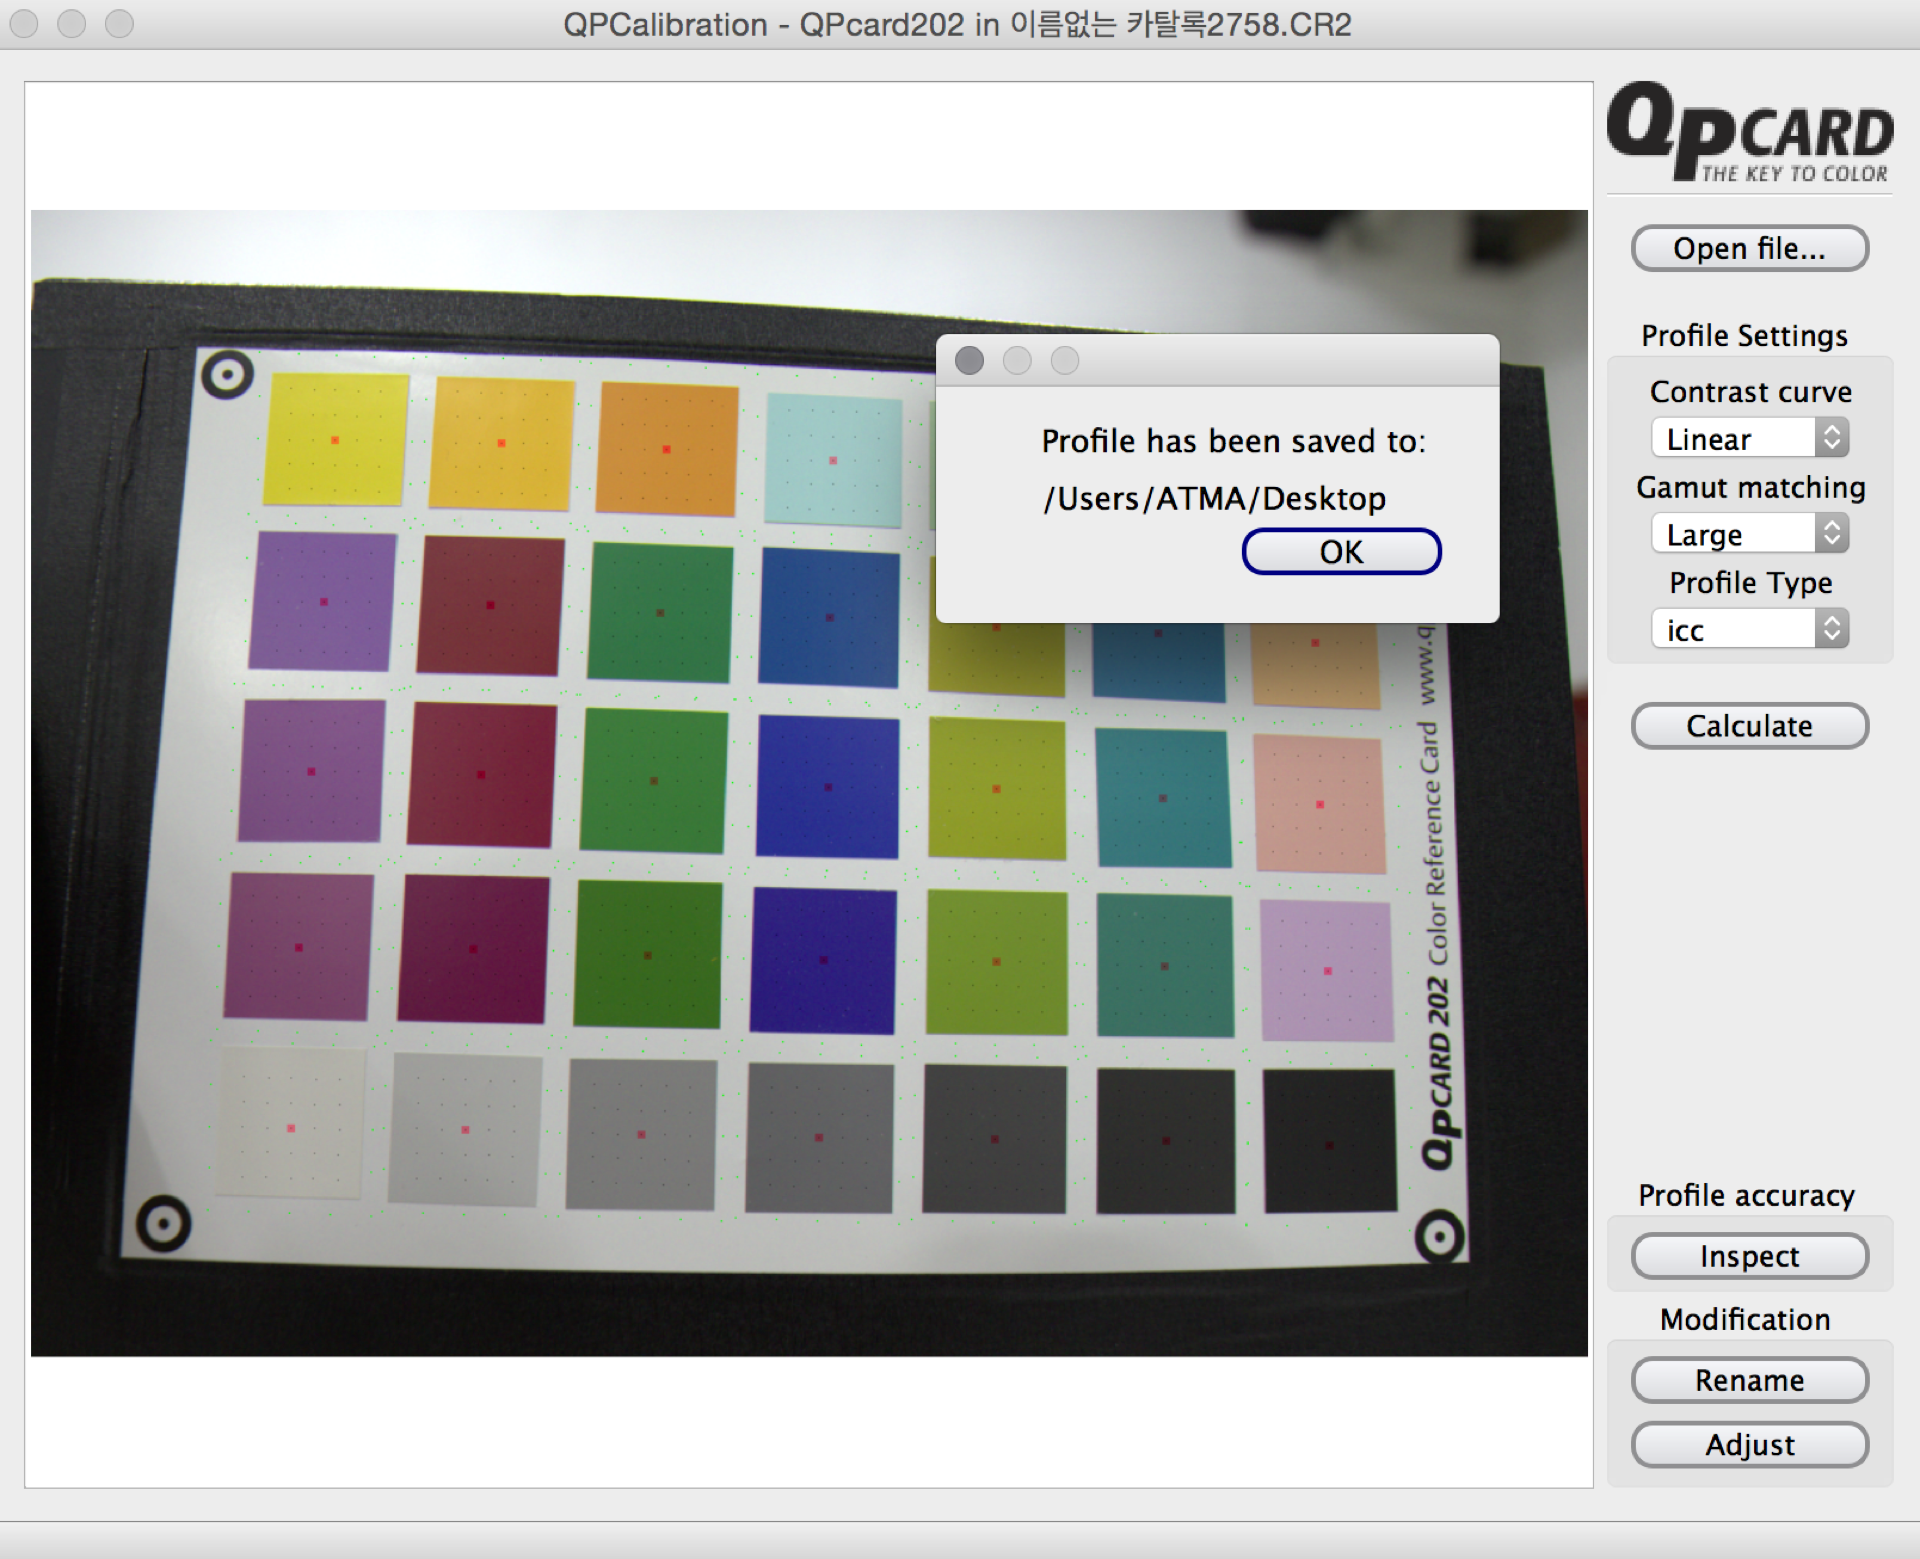
Task: Click OK in the profile saved dialog
Action: click(x=1340, y=551)
